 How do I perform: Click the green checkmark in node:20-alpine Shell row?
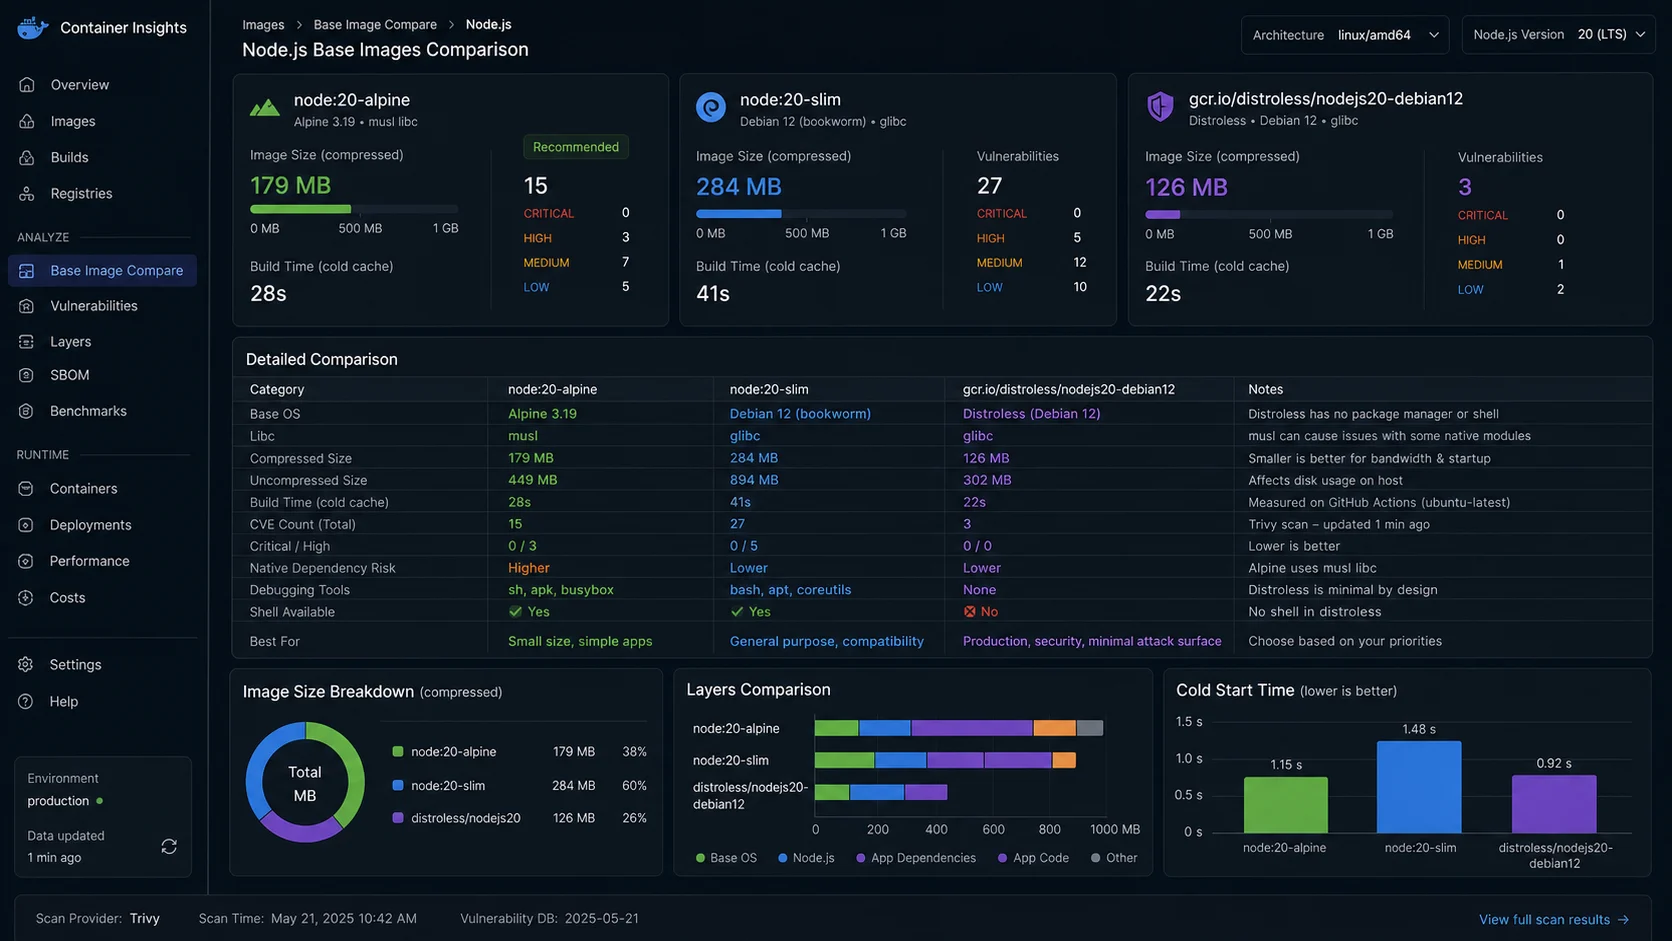[515, 612]
